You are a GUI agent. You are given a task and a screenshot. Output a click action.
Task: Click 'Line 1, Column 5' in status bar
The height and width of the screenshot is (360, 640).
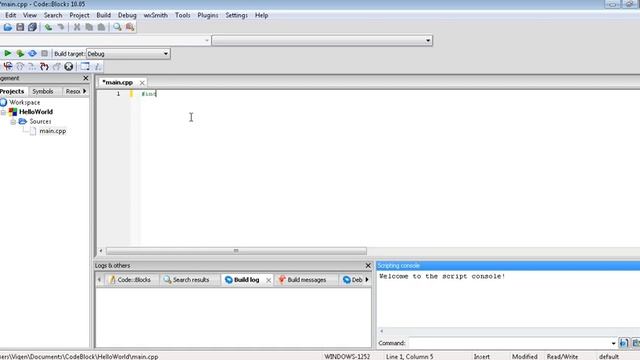(409, 357)
